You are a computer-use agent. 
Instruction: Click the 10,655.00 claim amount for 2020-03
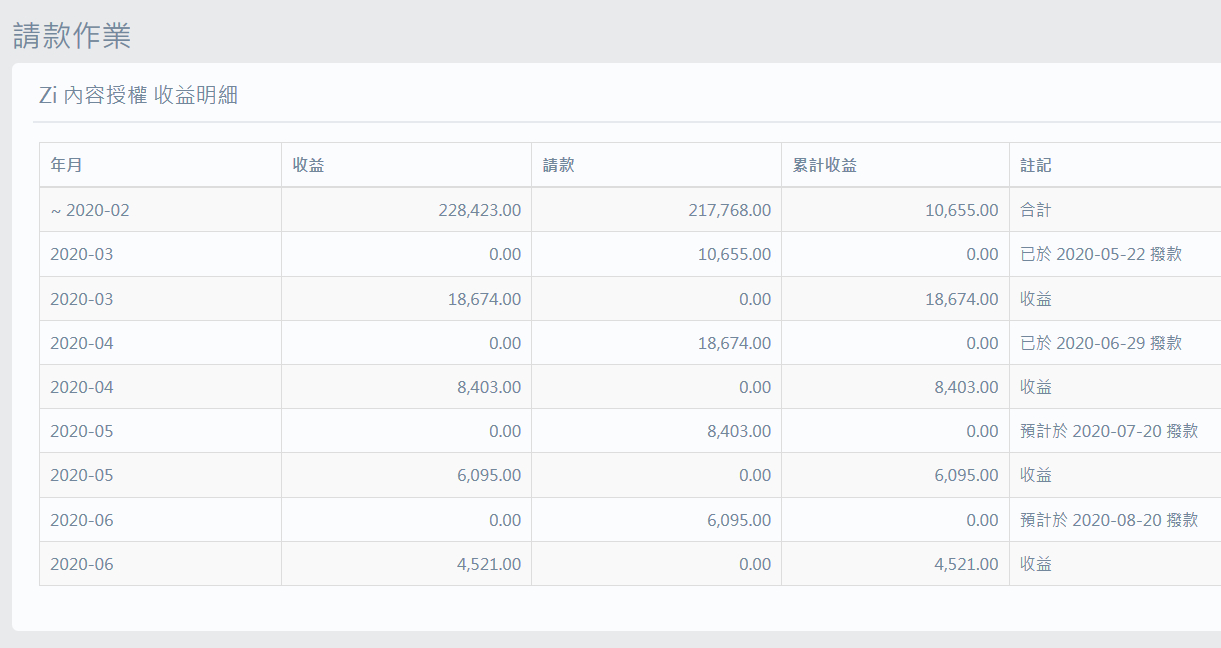734,254
